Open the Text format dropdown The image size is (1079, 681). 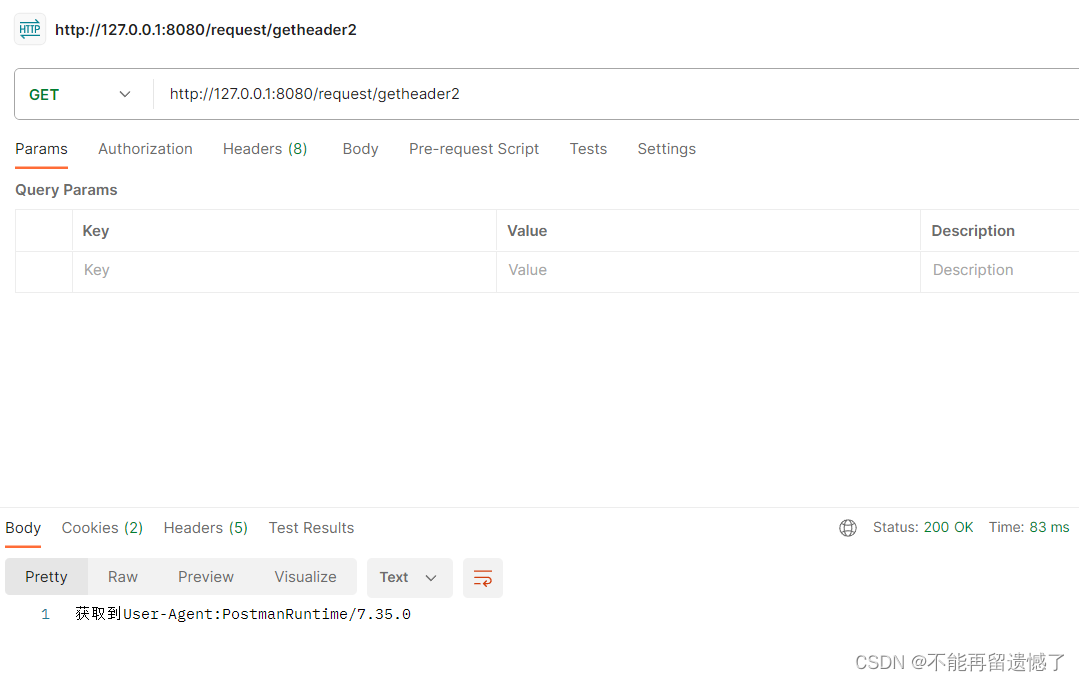tap(409, 578)
